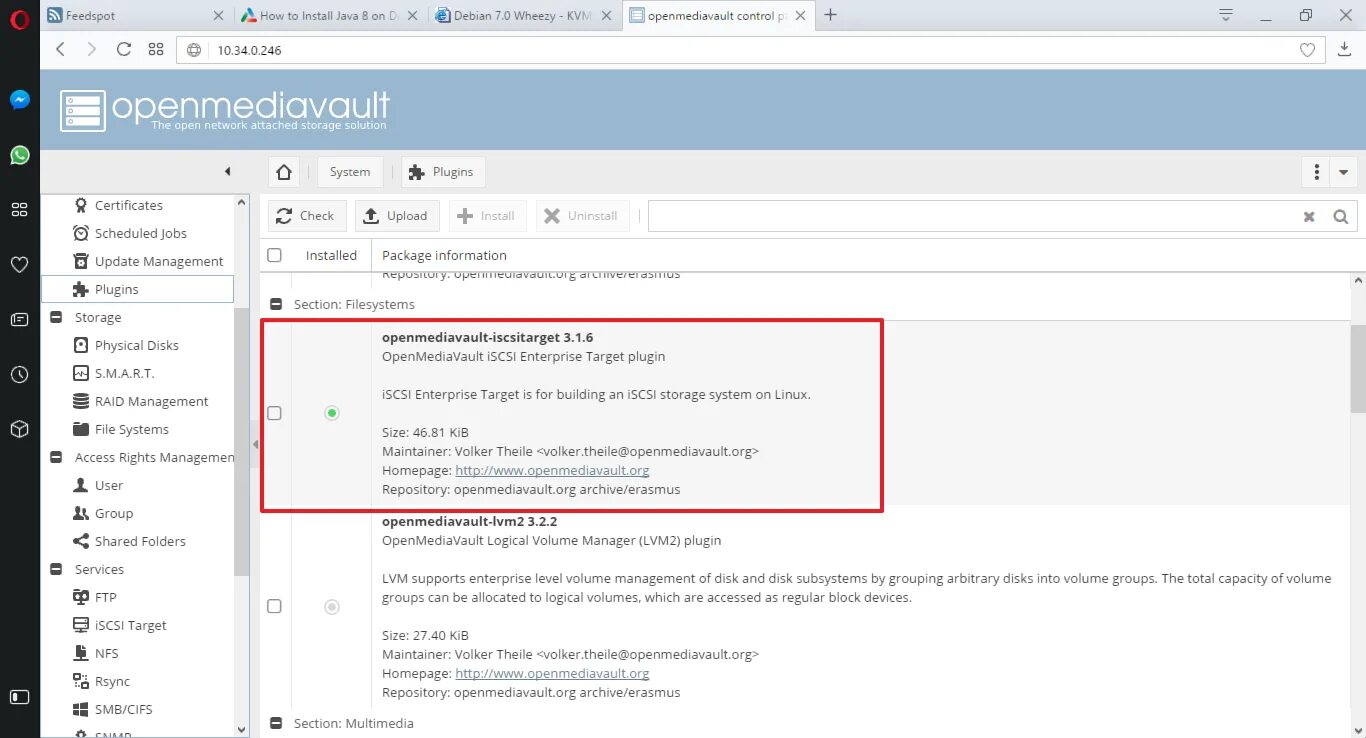Open FTP service settings
Image resolution: width=1366 pixels, height=738 pixels.
pos(105,597)
